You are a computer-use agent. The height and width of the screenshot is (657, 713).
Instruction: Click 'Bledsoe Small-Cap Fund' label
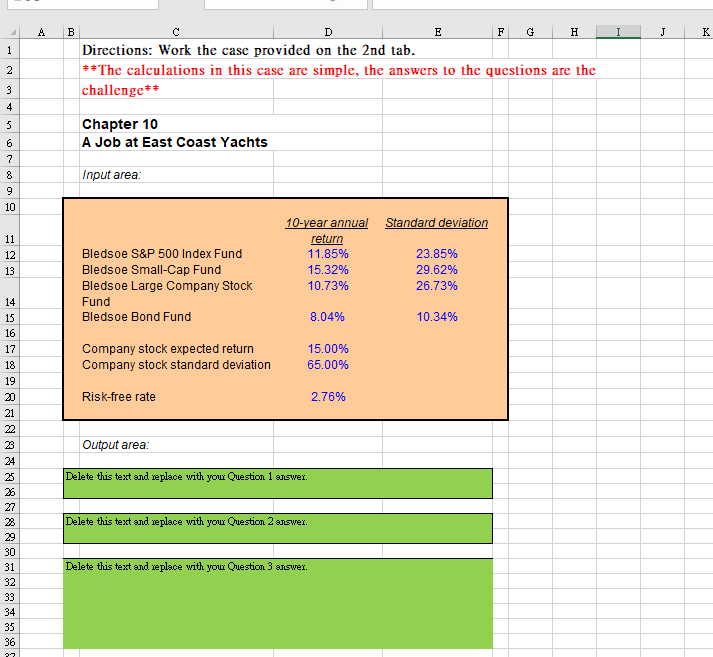pyautogui.click(x=151, y=270)
